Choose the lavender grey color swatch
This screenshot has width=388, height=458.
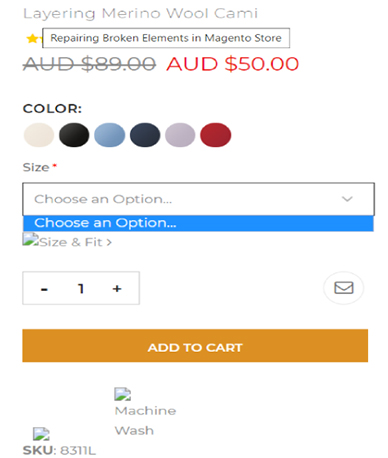click(180, 135)
